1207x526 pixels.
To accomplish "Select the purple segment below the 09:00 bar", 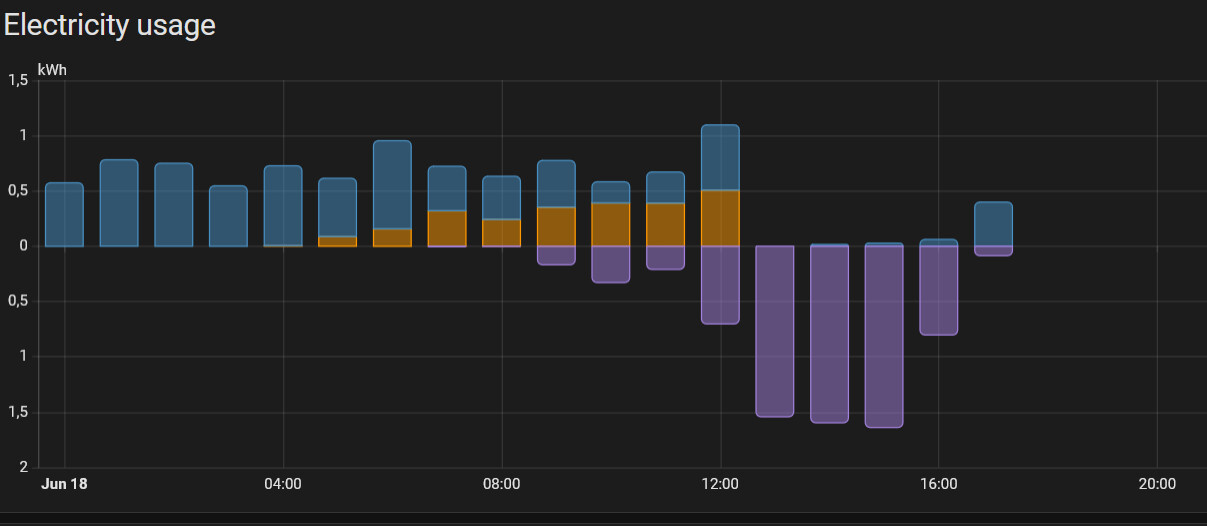I will pos(556,255).
